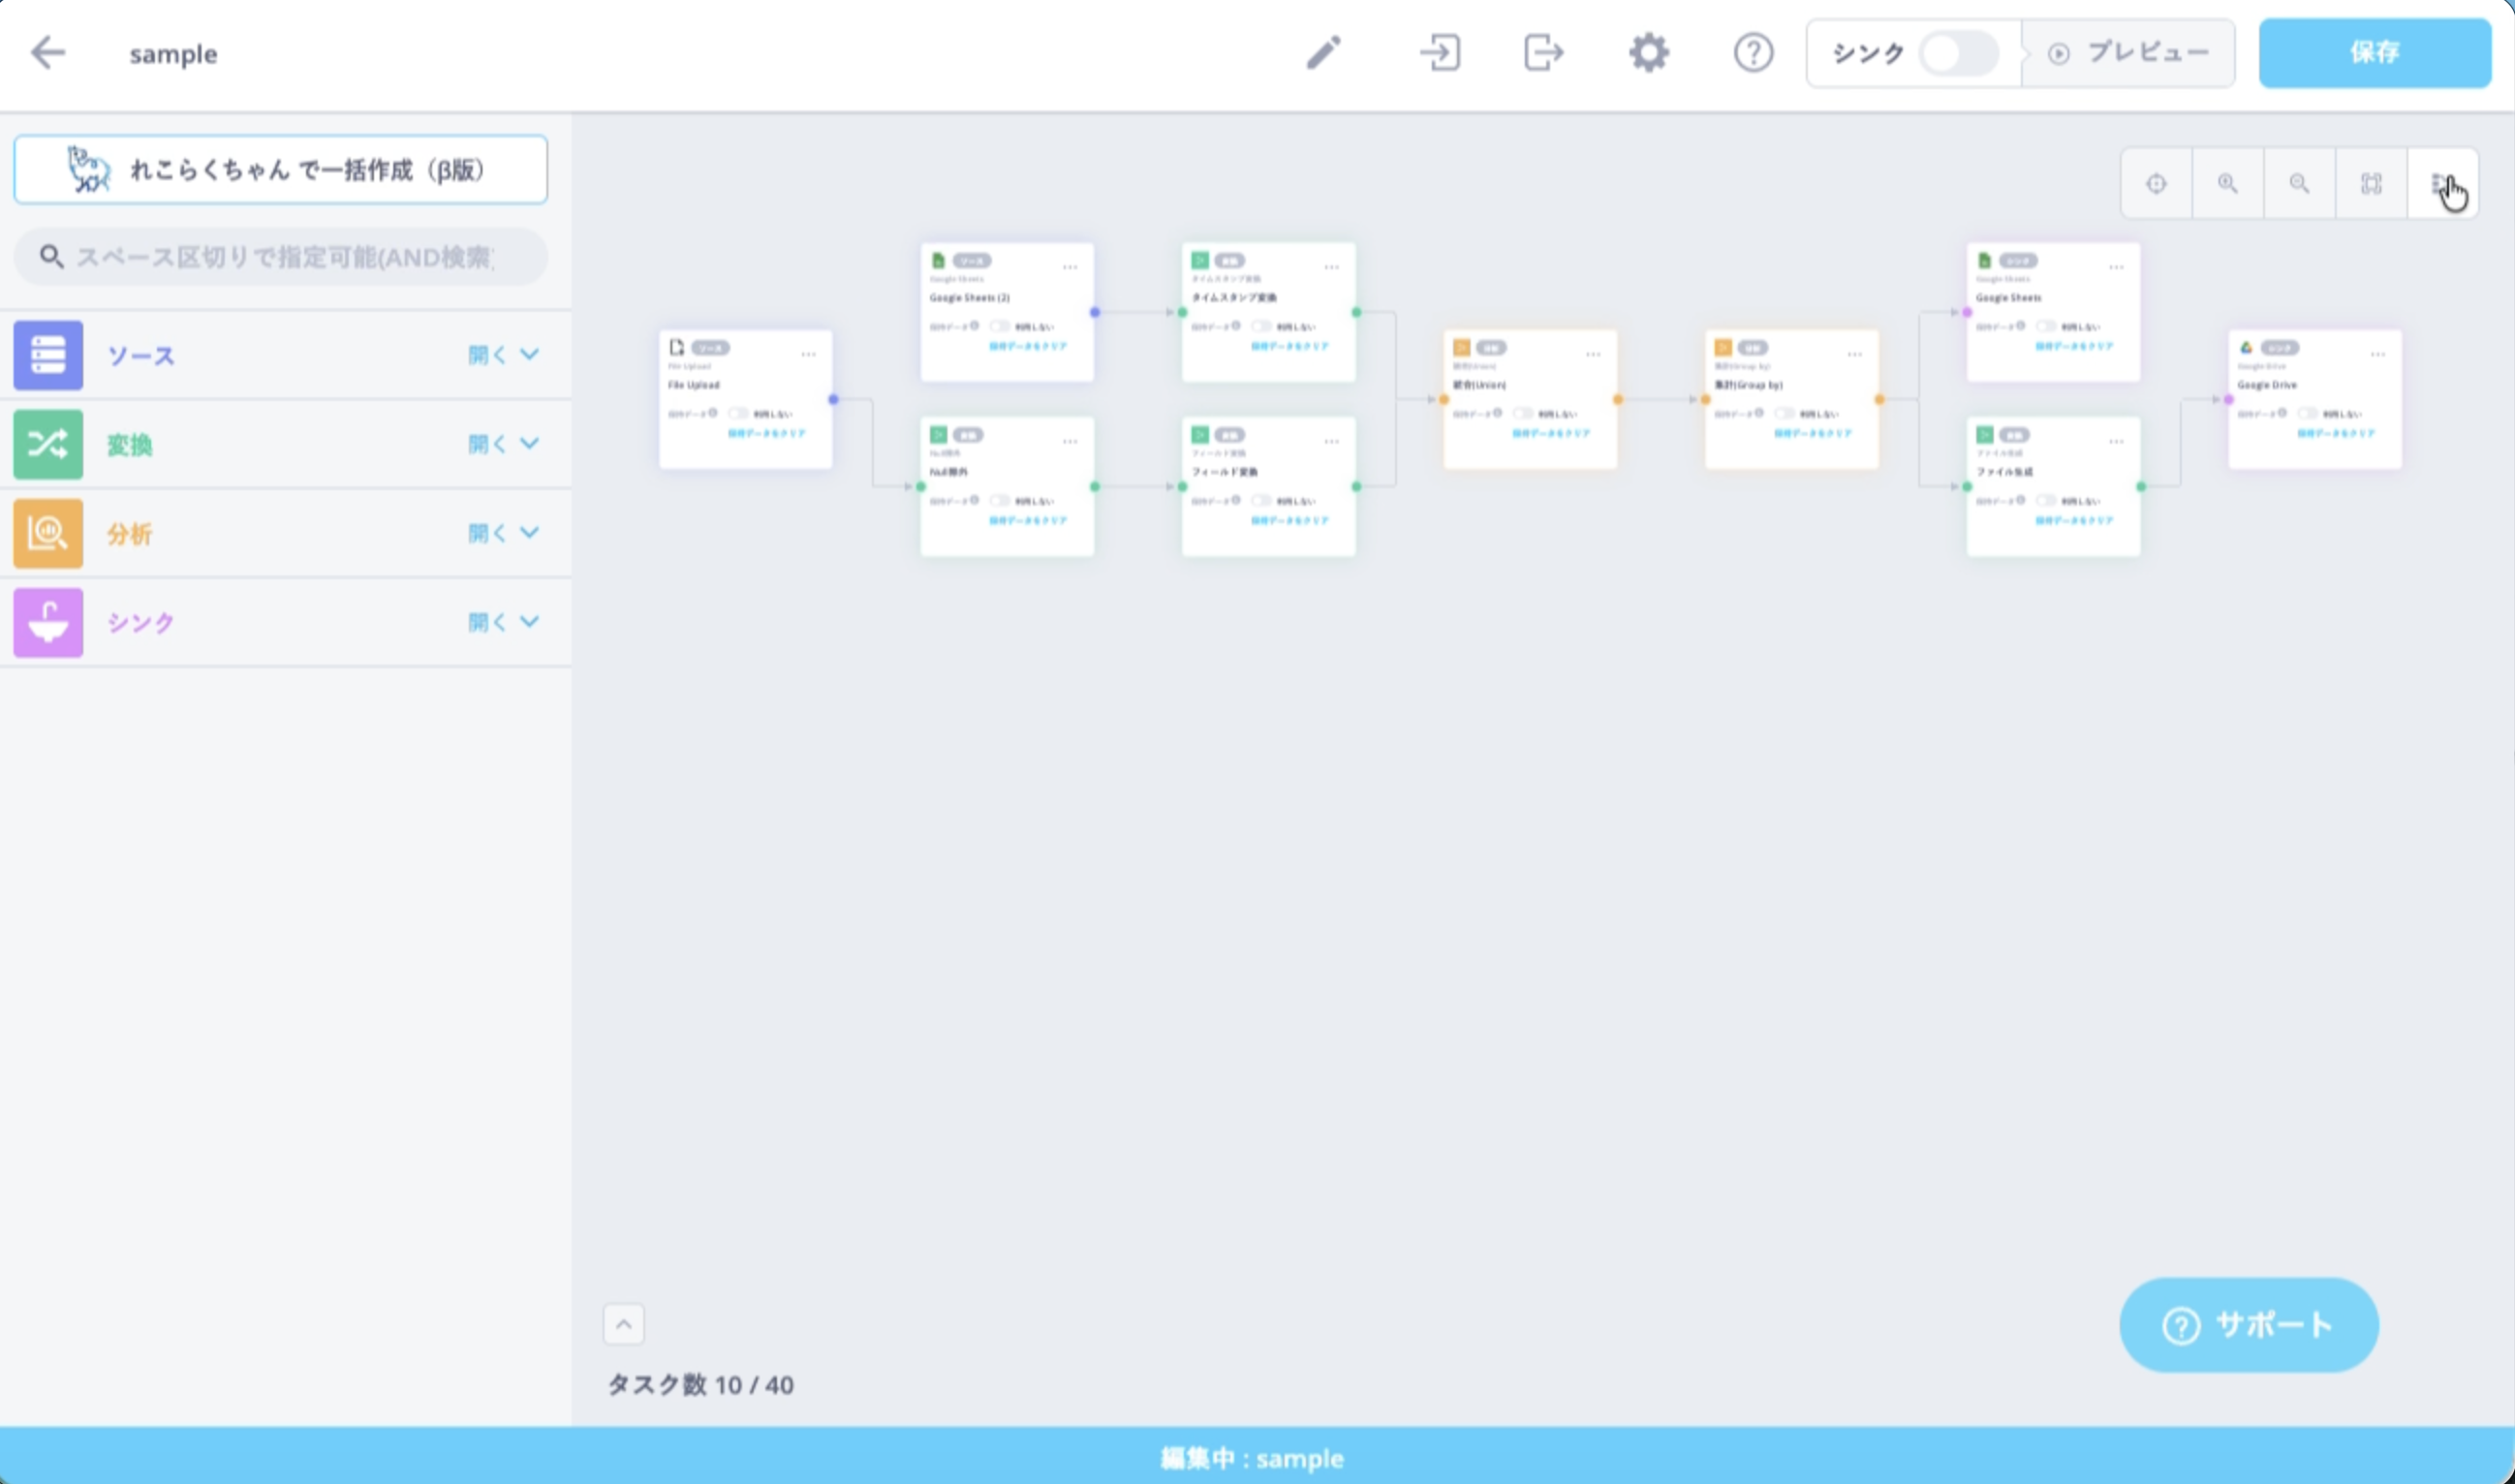Open help via the question mark icon
The image size is (2515, 1484).
[1753, 52]
